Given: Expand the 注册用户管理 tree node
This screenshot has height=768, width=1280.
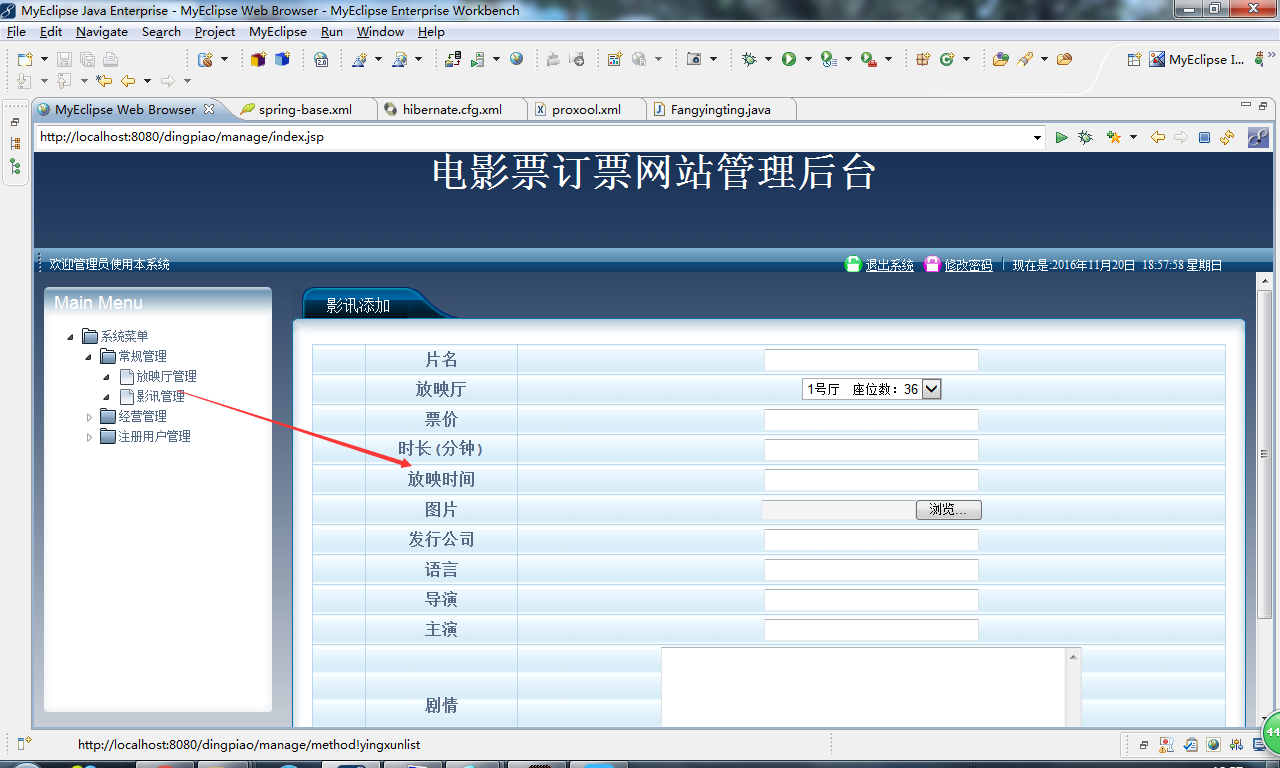Looking at the screenshot, I should [x=88, y=437].
